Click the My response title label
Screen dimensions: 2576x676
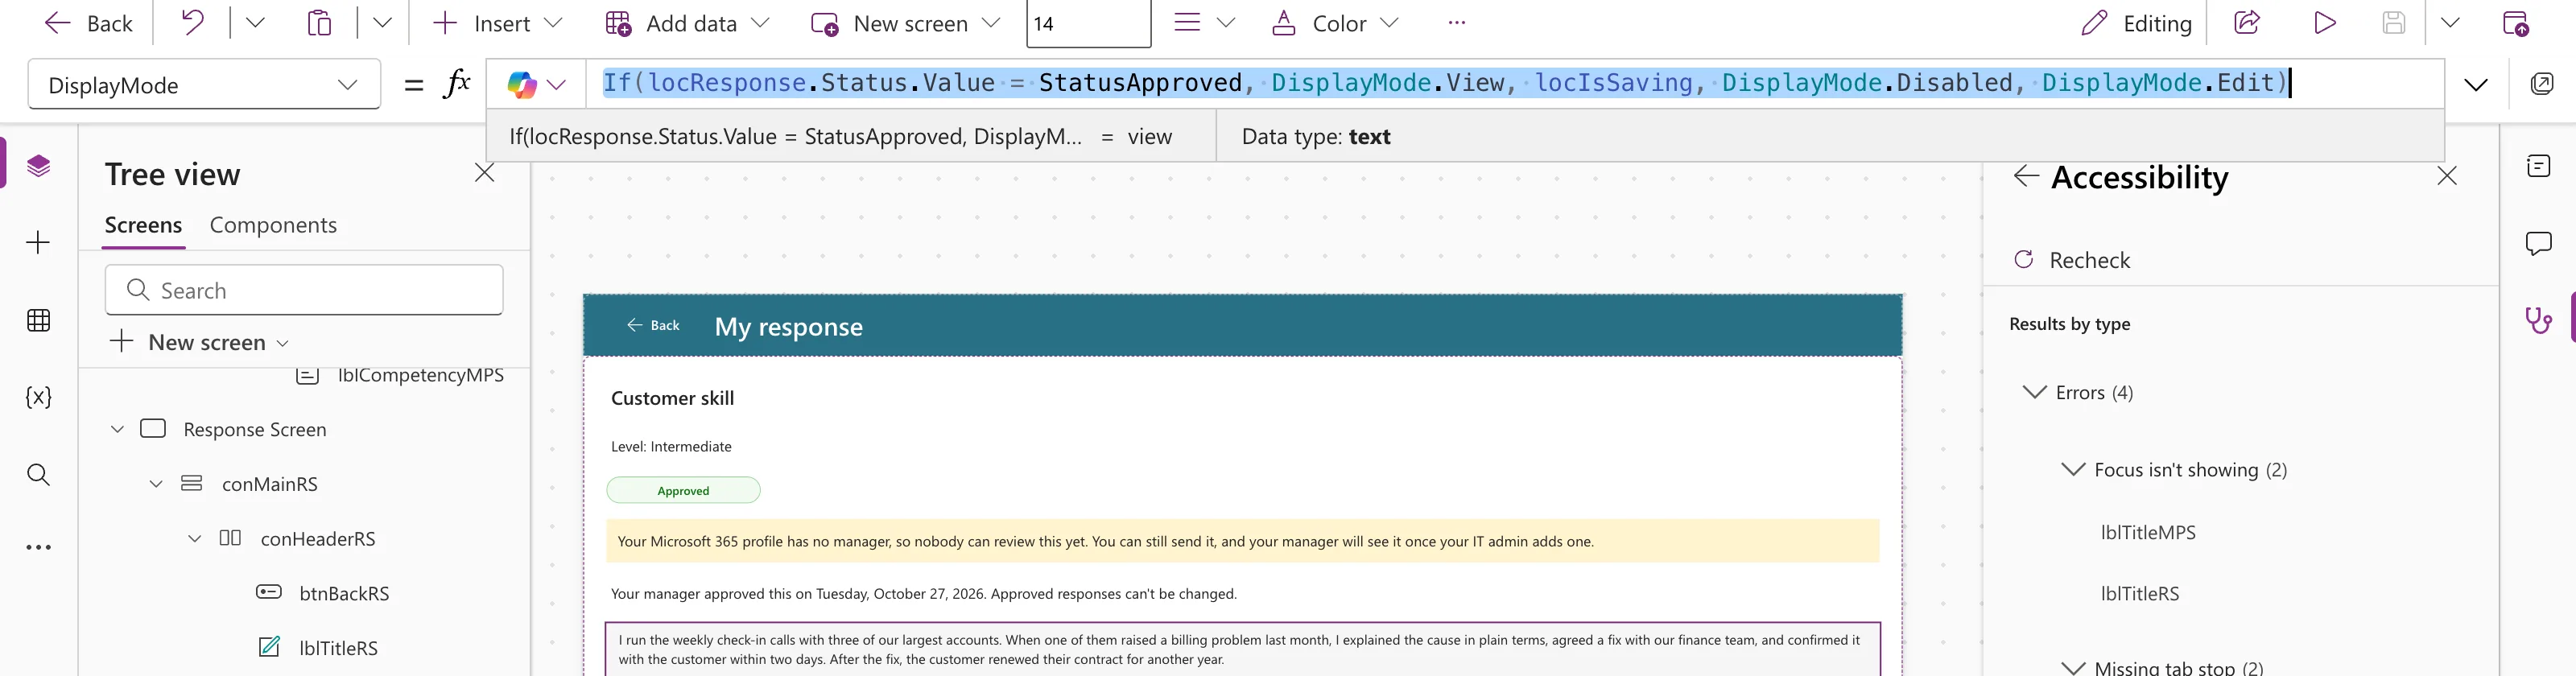[788, 327]
